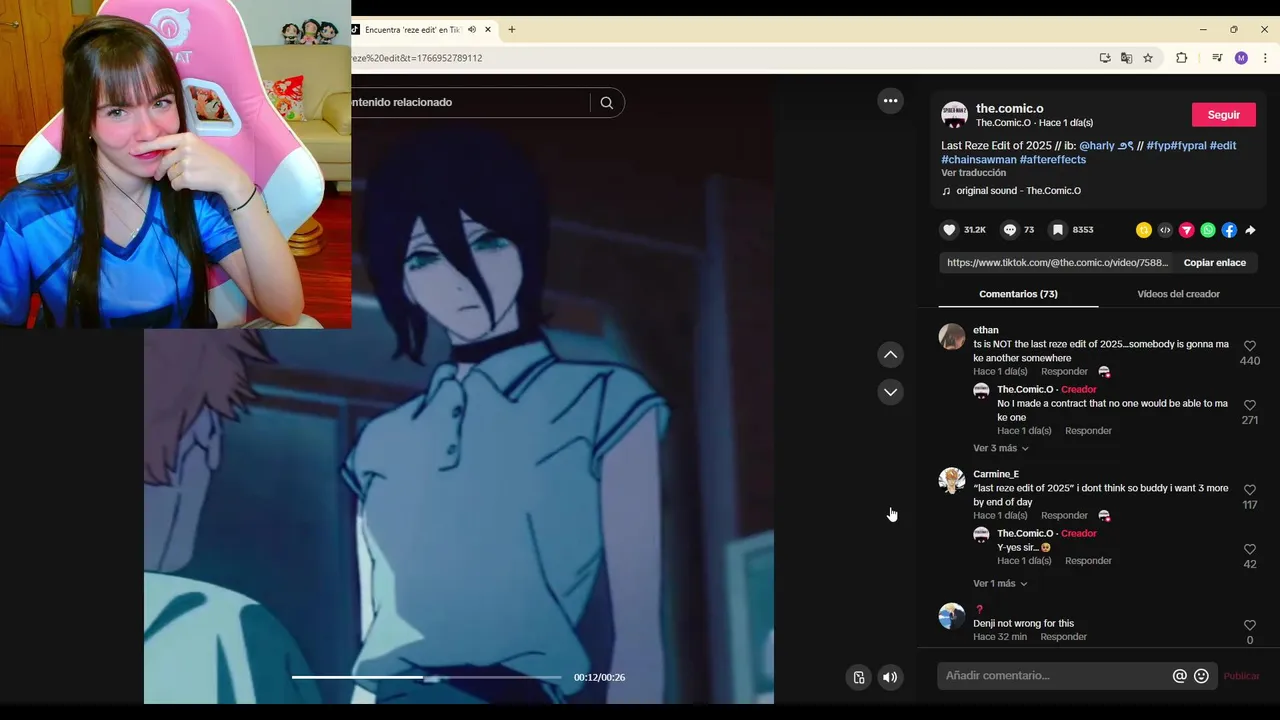Go to the next video
Viewport: 1280px width, 720px height.
(x=890, y=392)
